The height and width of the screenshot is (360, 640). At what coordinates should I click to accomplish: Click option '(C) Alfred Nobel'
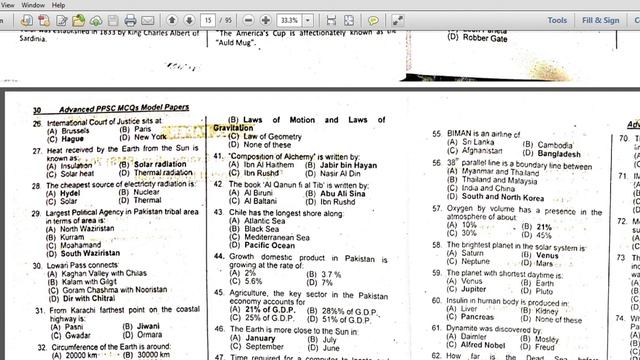click(476, 345)
